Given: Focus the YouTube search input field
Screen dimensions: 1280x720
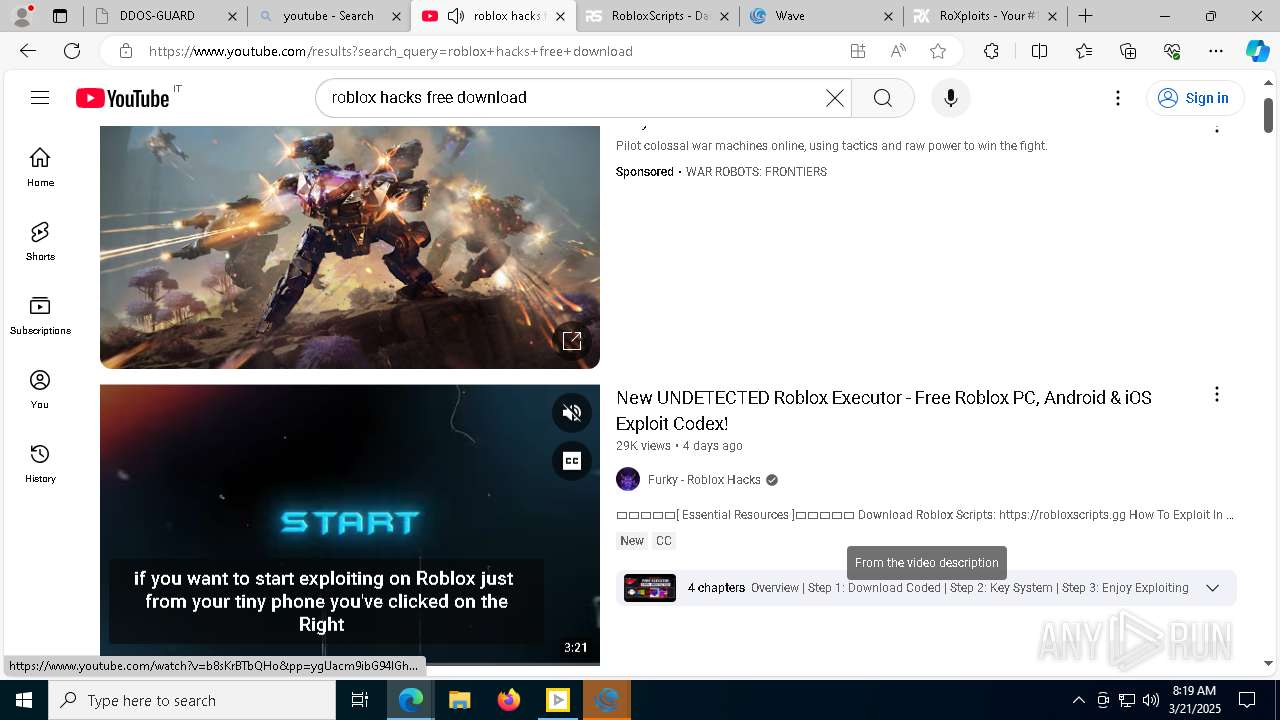Looking at the screenshot, I should pyautogui.click(x=575, y=97).
